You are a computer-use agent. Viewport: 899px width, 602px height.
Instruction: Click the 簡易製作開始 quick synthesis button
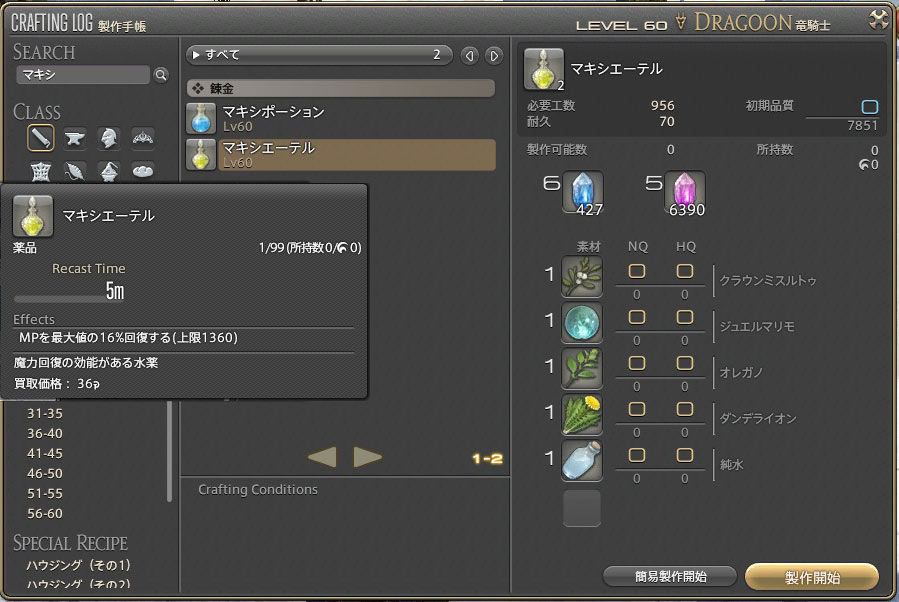[x=670, y=576]
